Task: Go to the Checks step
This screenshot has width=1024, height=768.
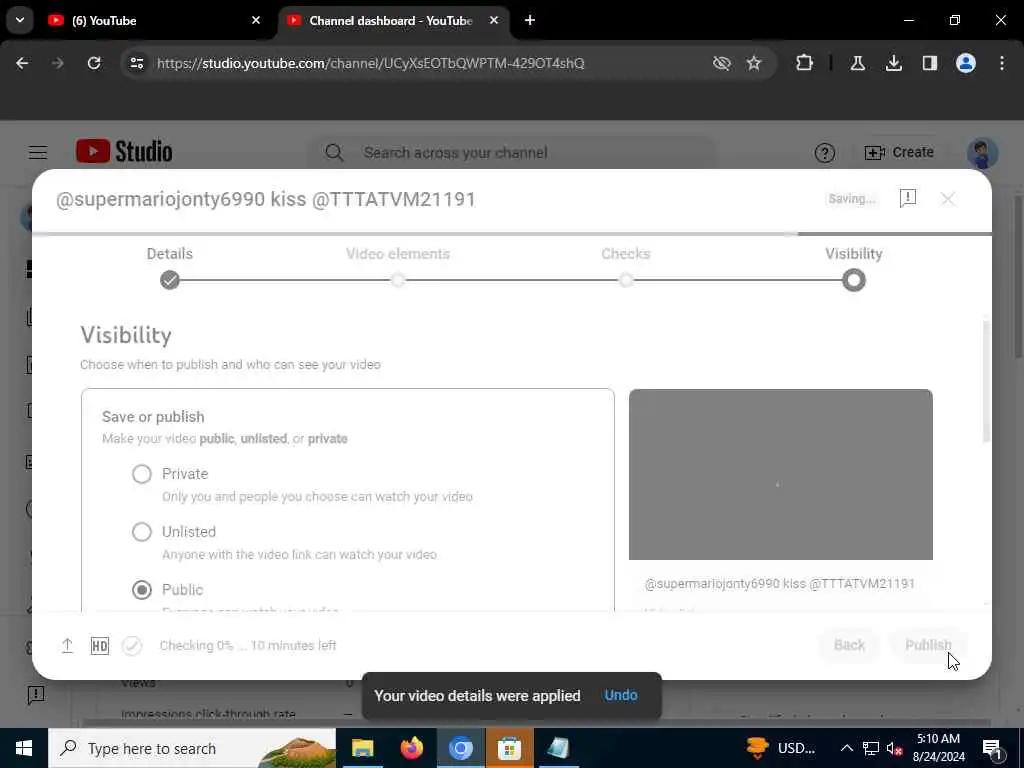Action: point(626,267)
